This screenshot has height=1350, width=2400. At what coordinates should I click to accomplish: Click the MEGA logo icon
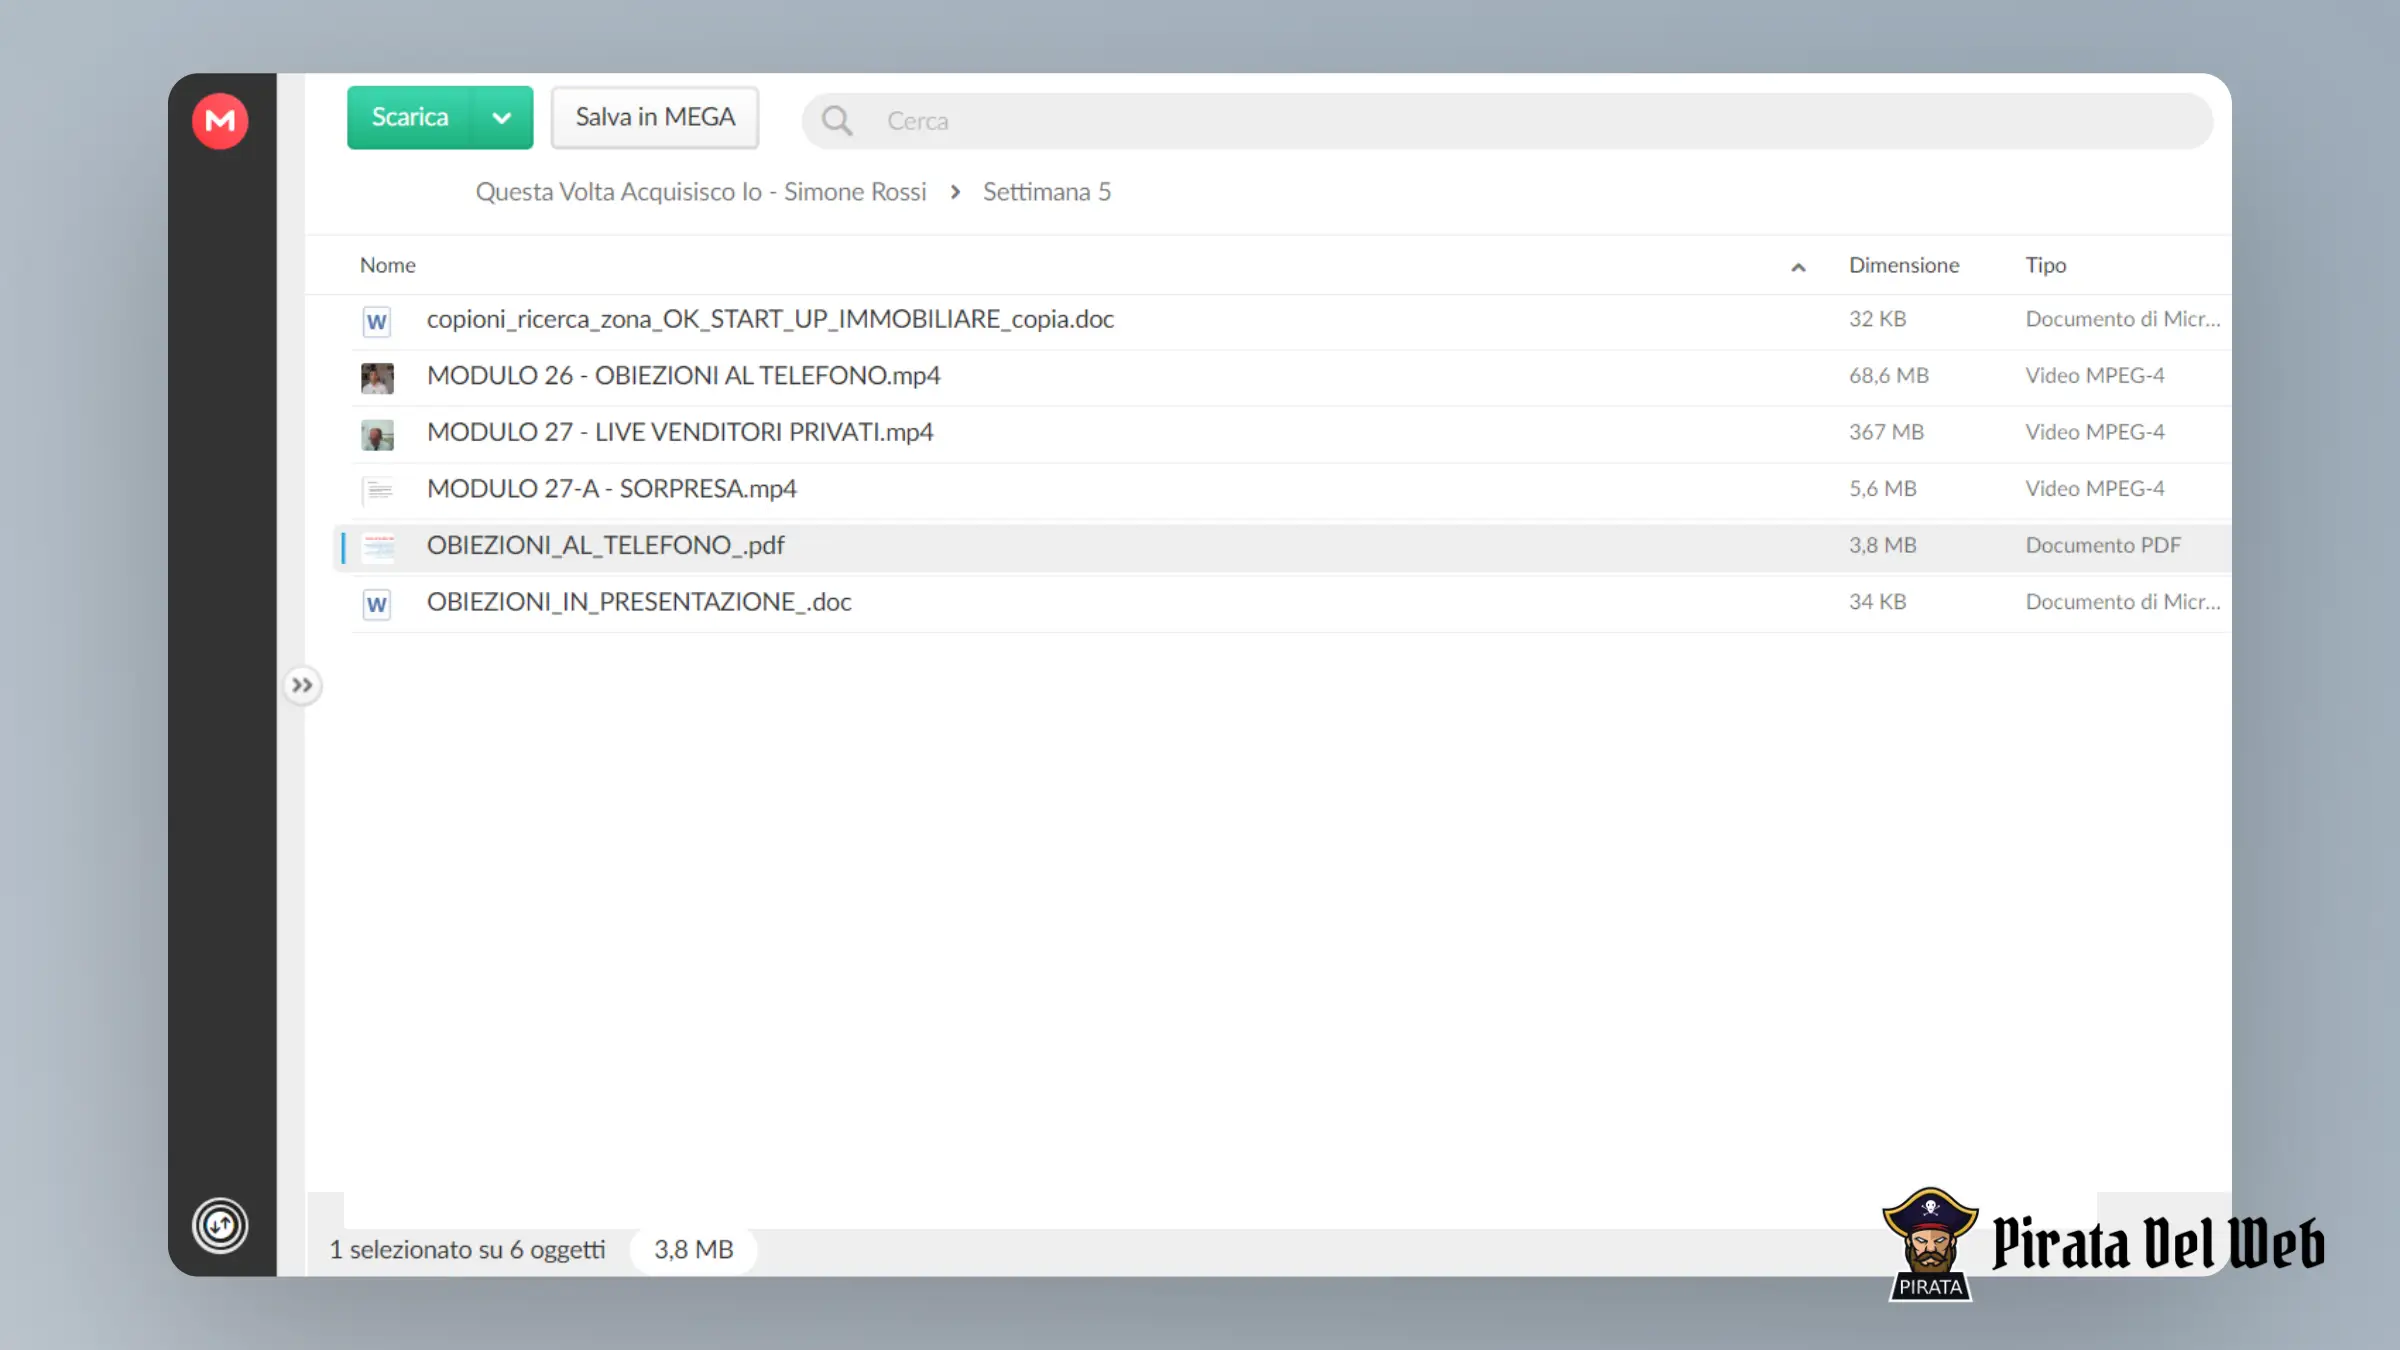point(220,121)
